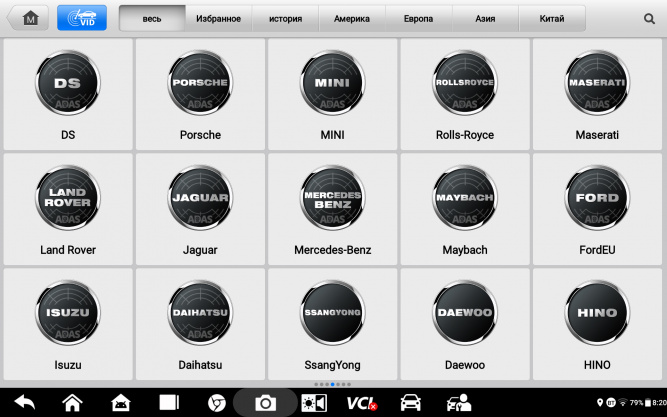Go back with the back arrow
This screenshot has width=667, height=417.
point(25,402)
